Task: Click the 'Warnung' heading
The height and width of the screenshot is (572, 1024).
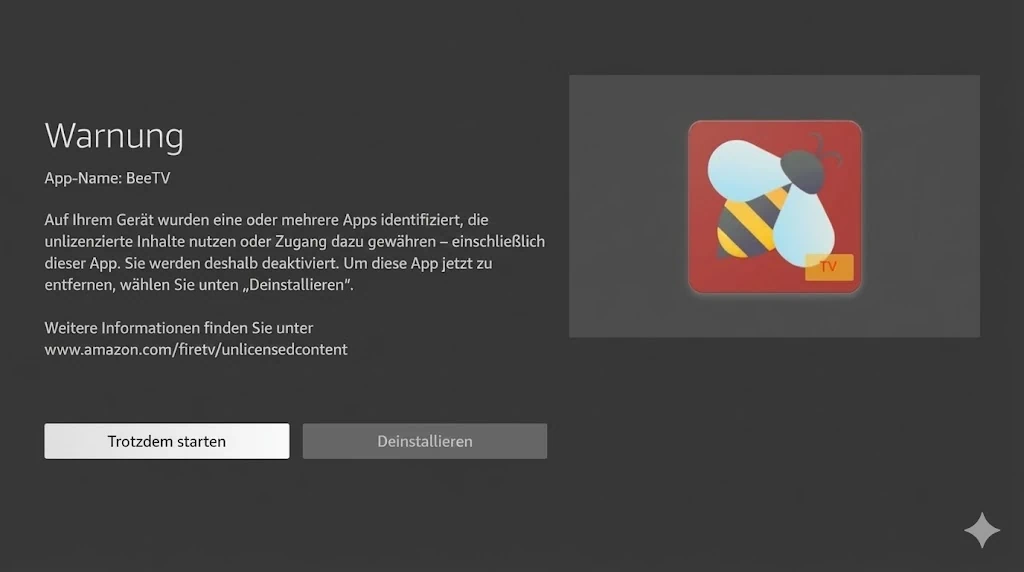Action: point(114,136)
